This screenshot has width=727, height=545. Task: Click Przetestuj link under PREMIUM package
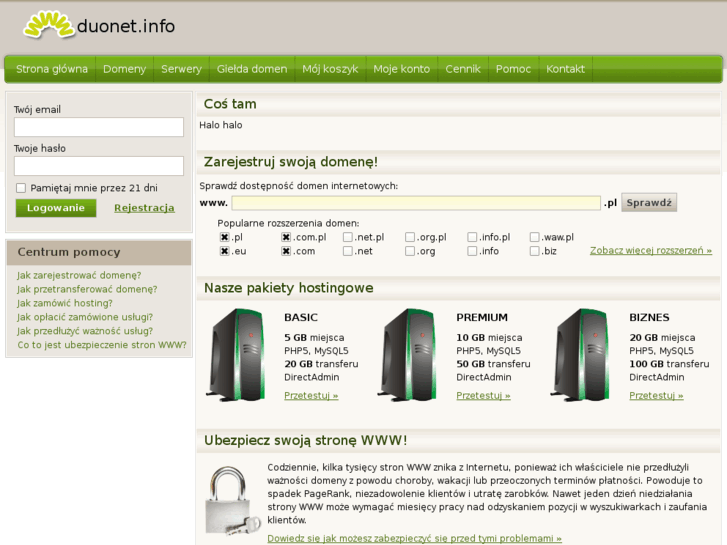click(x=483, y=396)
